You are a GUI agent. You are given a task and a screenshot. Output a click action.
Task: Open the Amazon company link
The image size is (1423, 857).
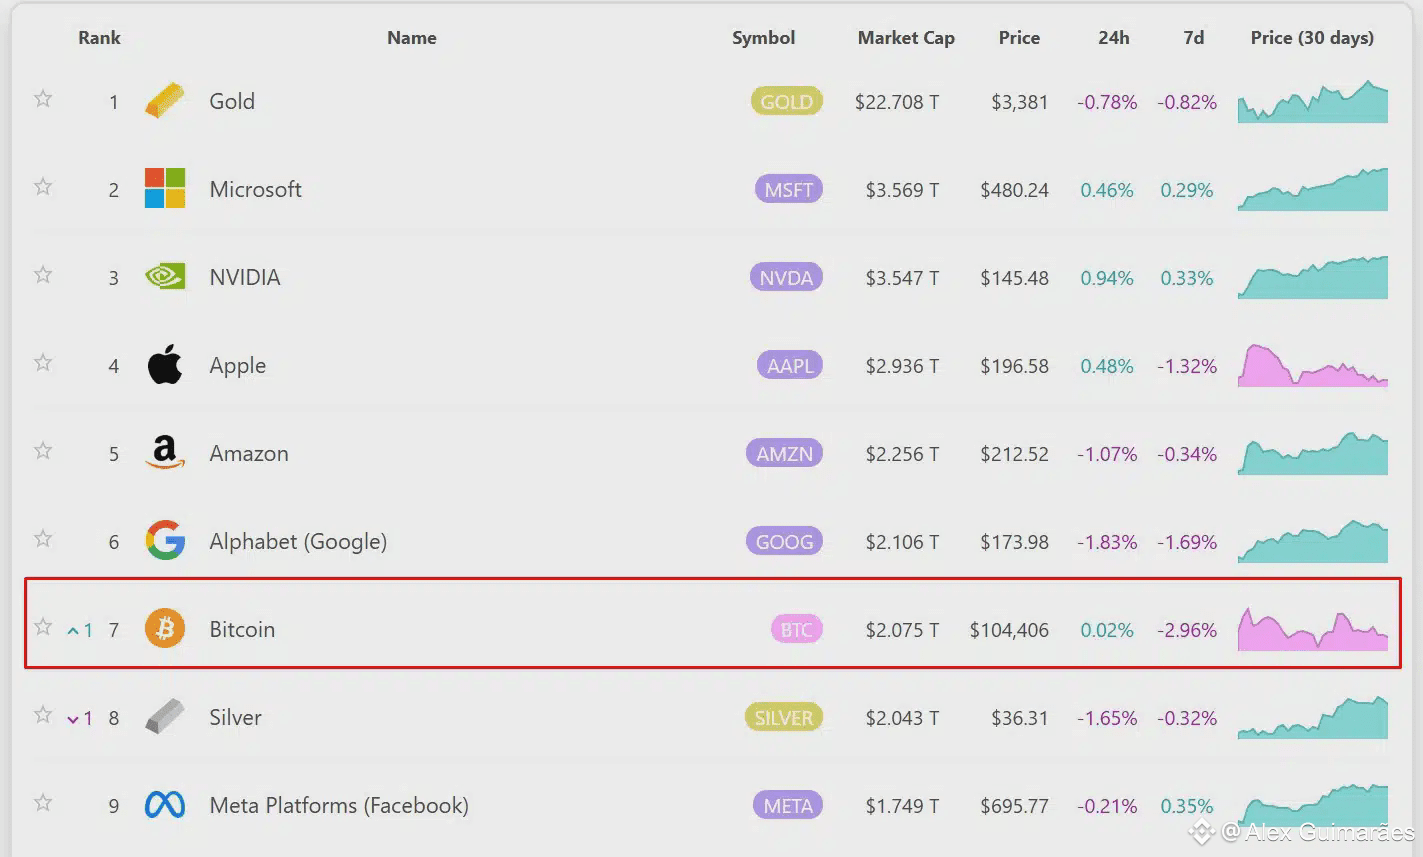click(x=249, y=453)
